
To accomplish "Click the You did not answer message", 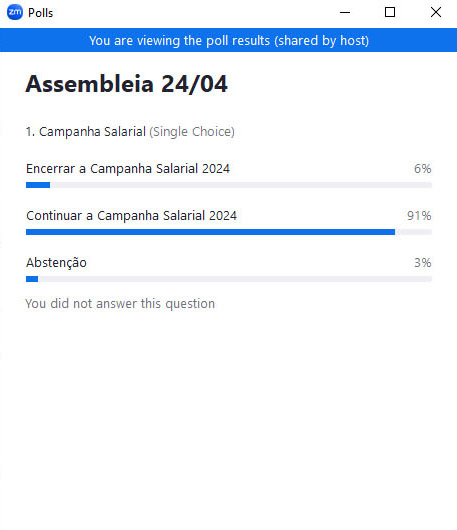I will click(120, 304).
